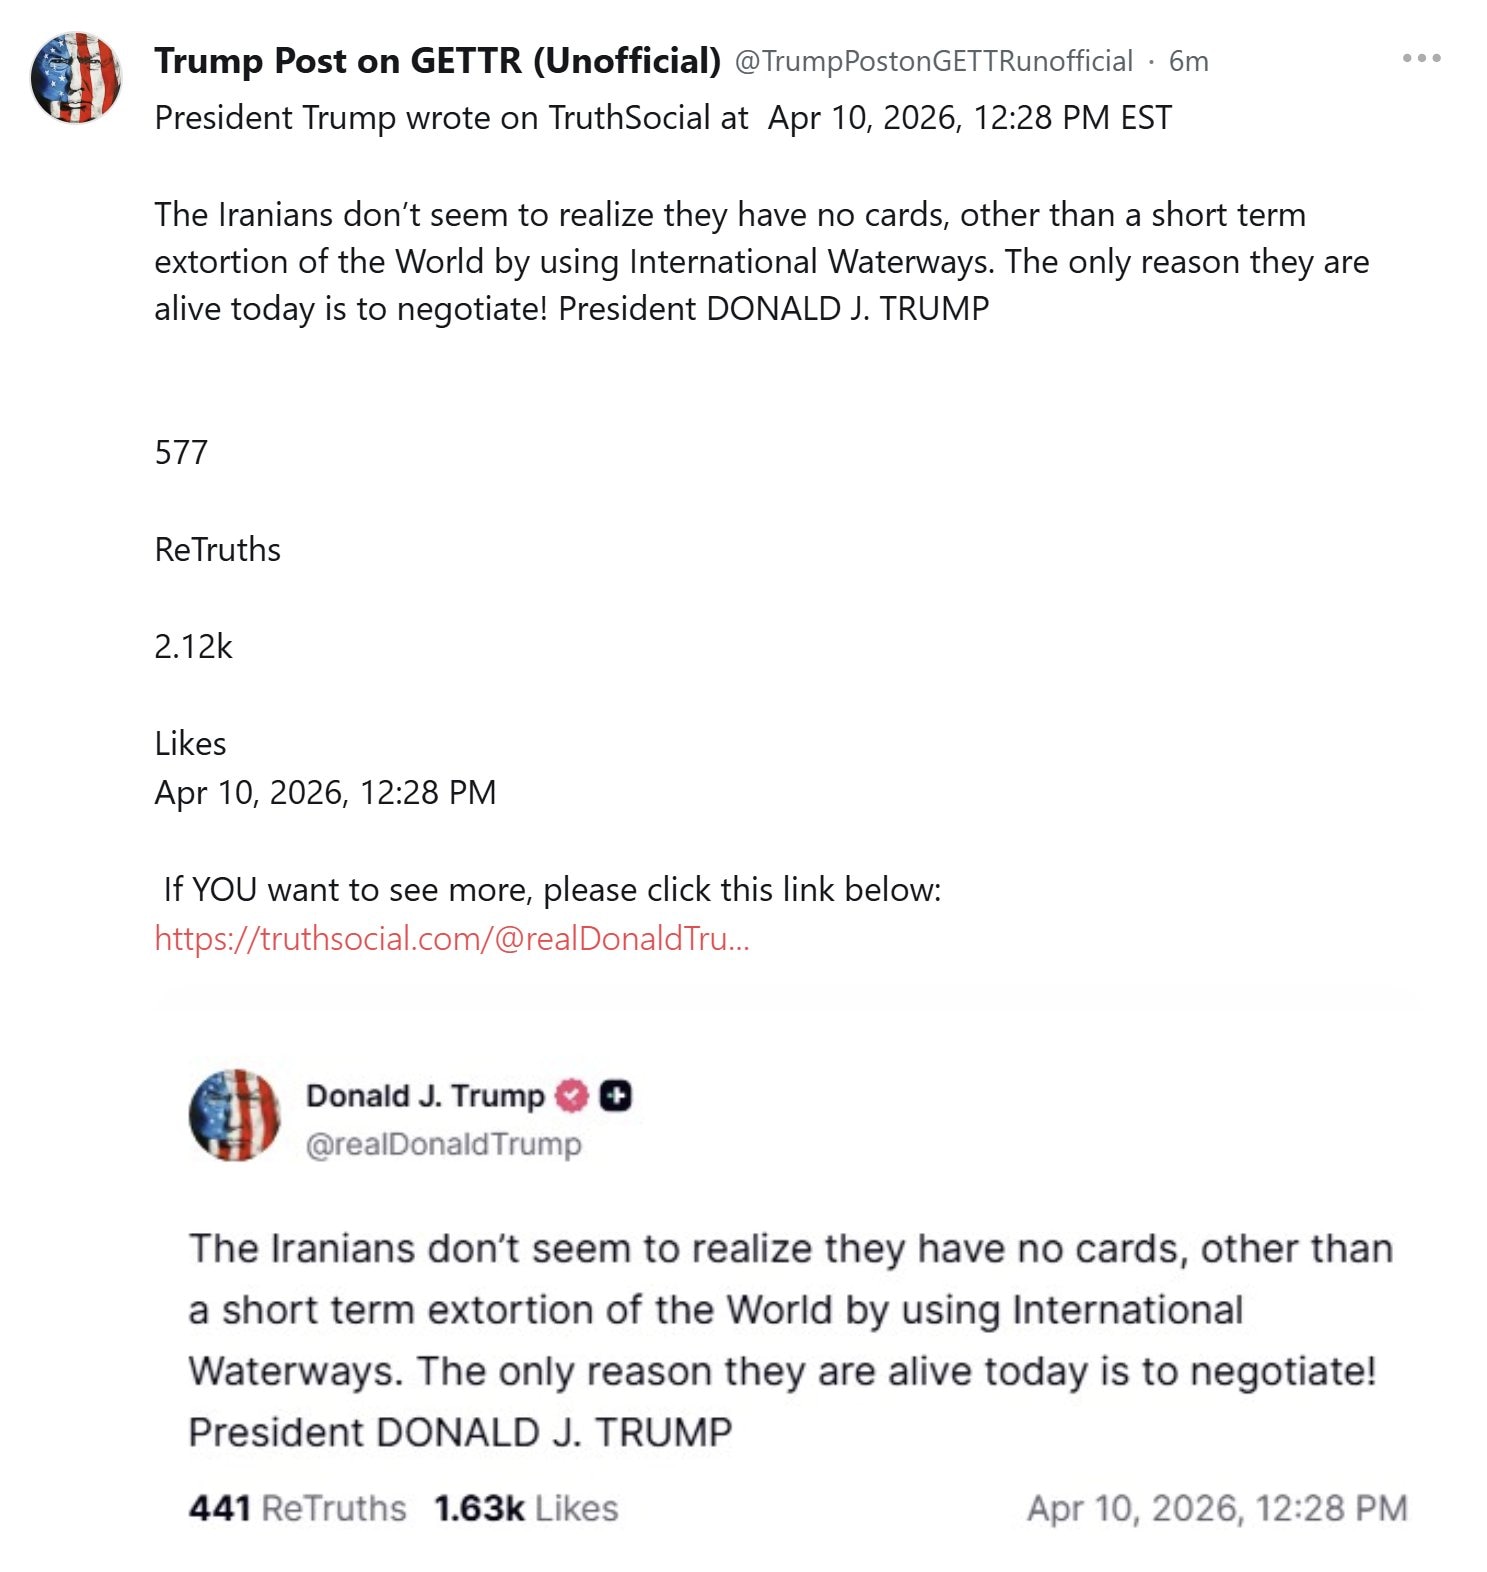This screenshot has height=1572, width=1487.
Task: Click the 'If YOU want to see more' text
Action: click(552, 890)
